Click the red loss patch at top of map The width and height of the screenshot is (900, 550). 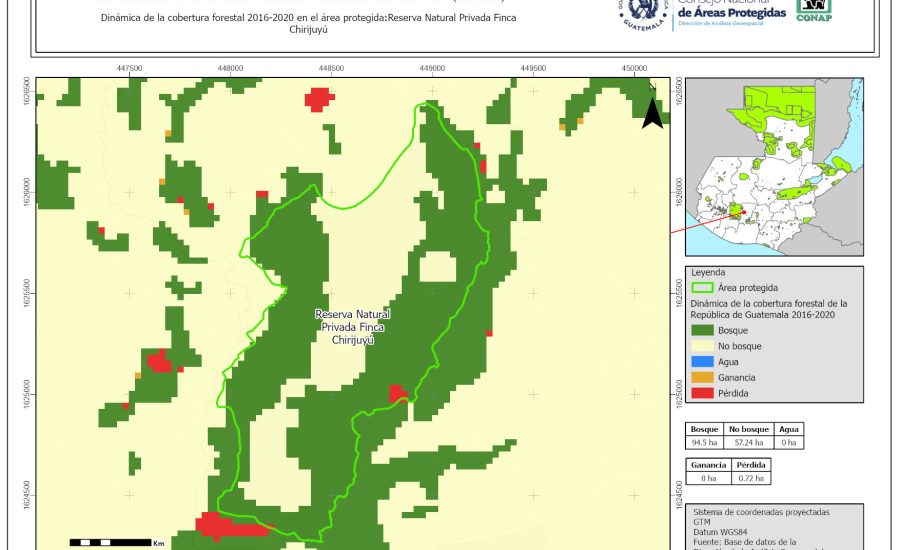coord(319,99)
